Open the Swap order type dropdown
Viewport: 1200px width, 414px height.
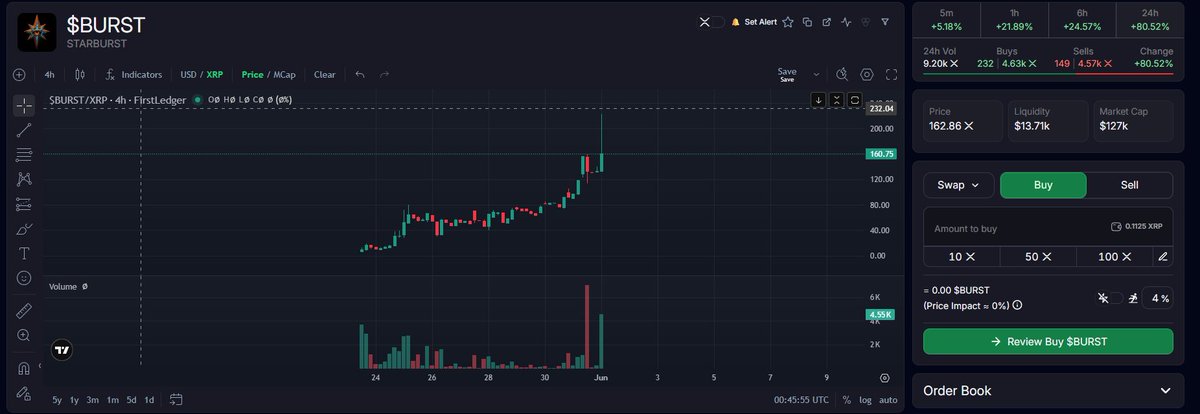[959, 185]
